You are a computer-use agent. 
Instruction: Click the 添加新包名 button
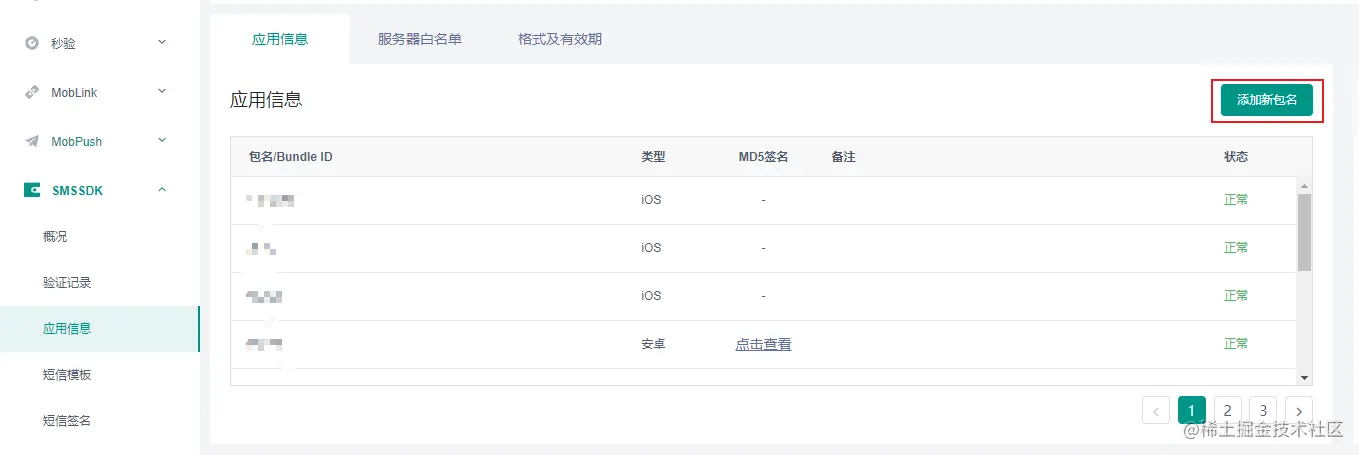click(x=1266, y=100)
